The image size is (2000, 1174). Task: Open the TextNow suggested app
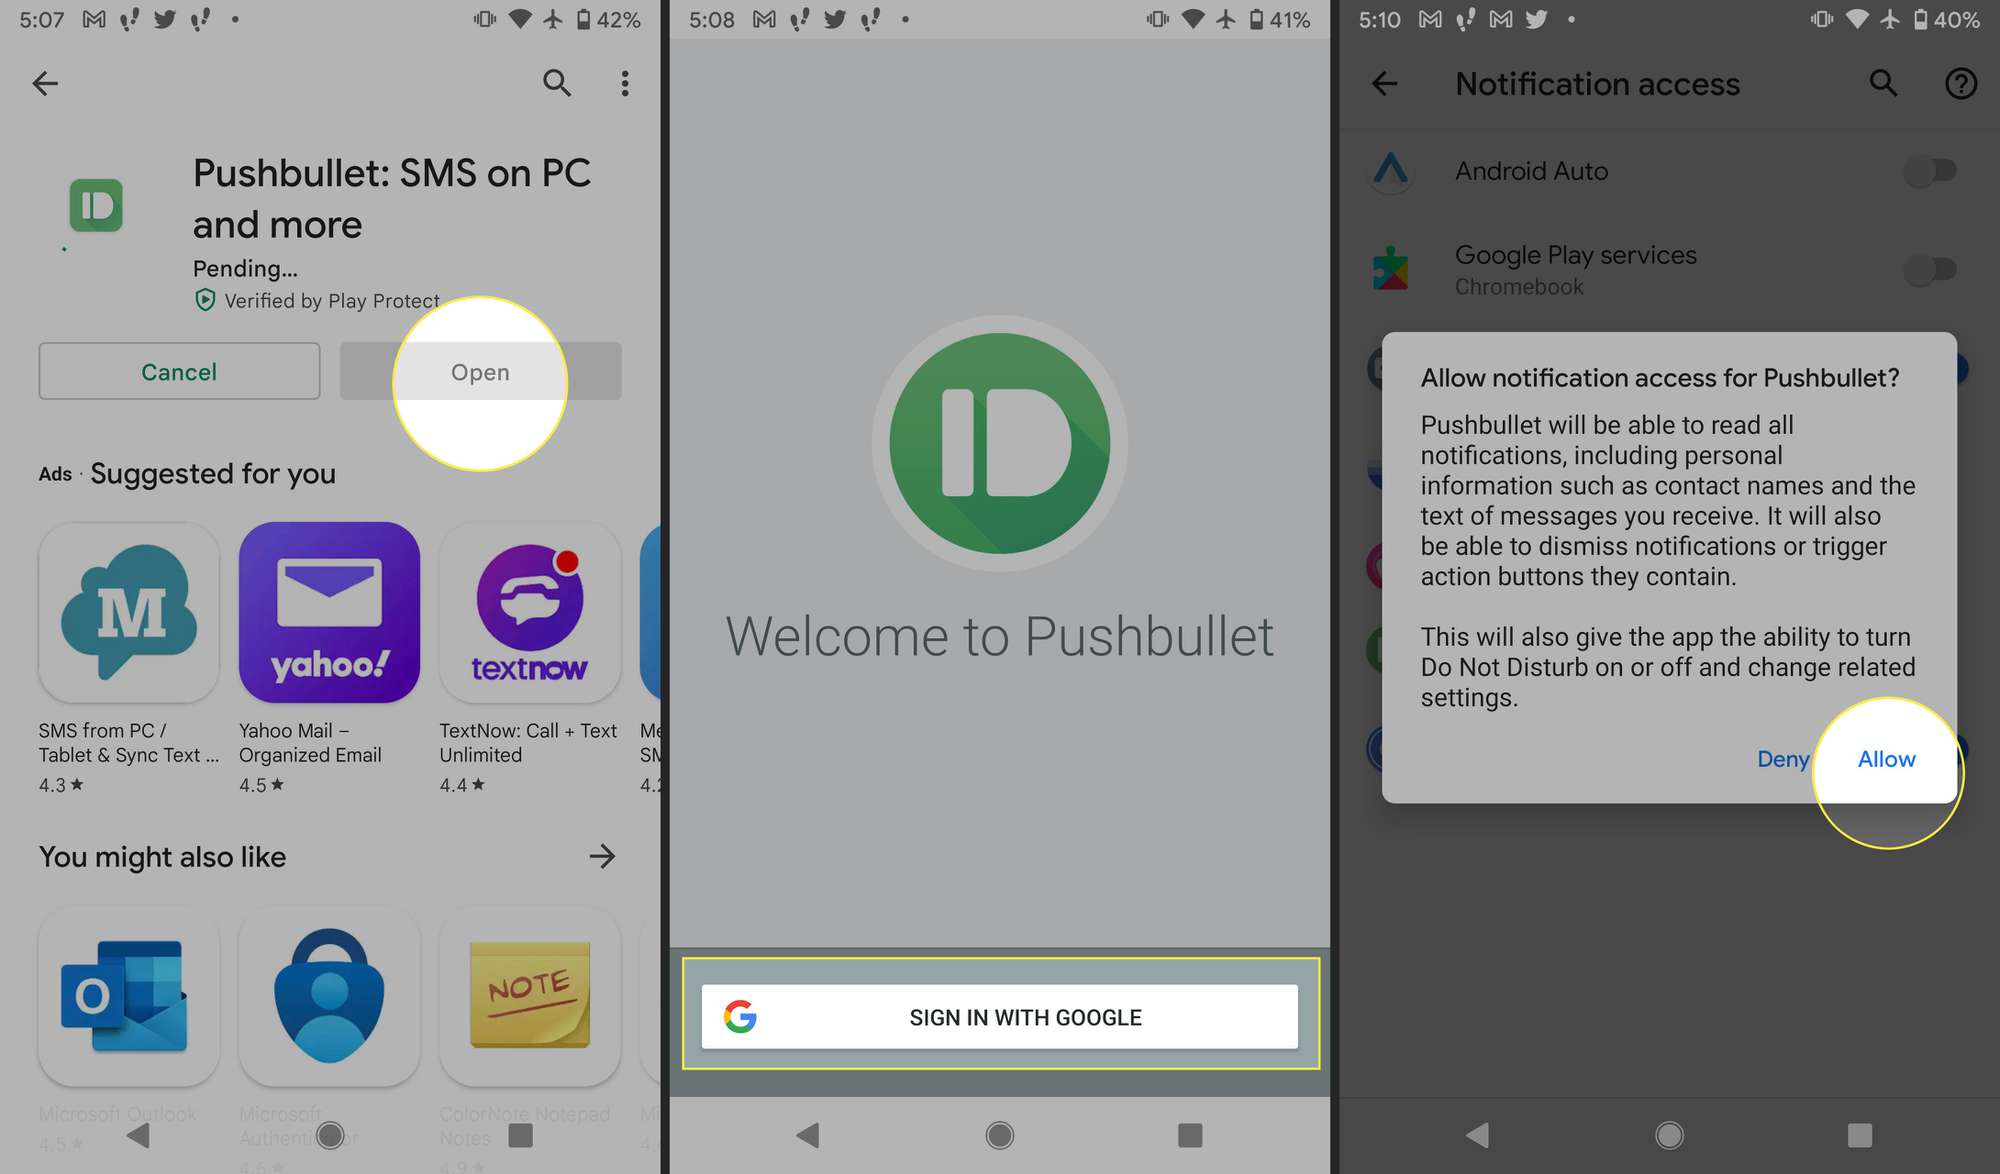(x=530, y=612)
